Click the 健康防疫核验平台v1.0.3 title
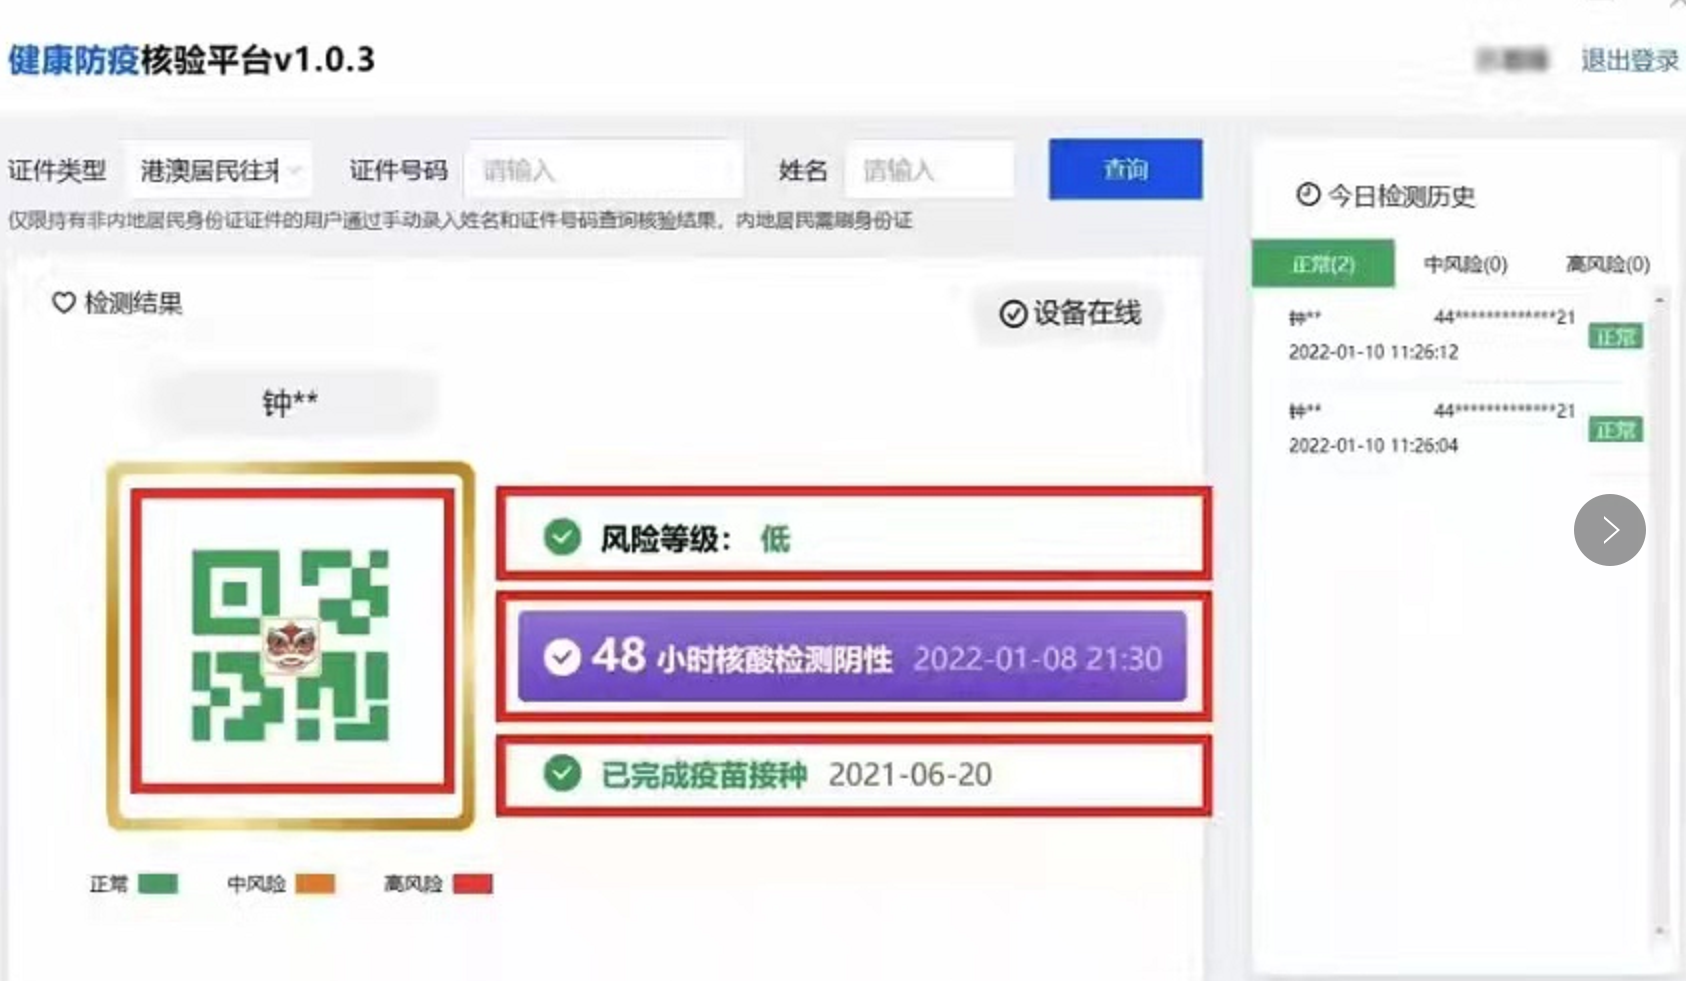The image size is (1686, 981). point(191,60)
